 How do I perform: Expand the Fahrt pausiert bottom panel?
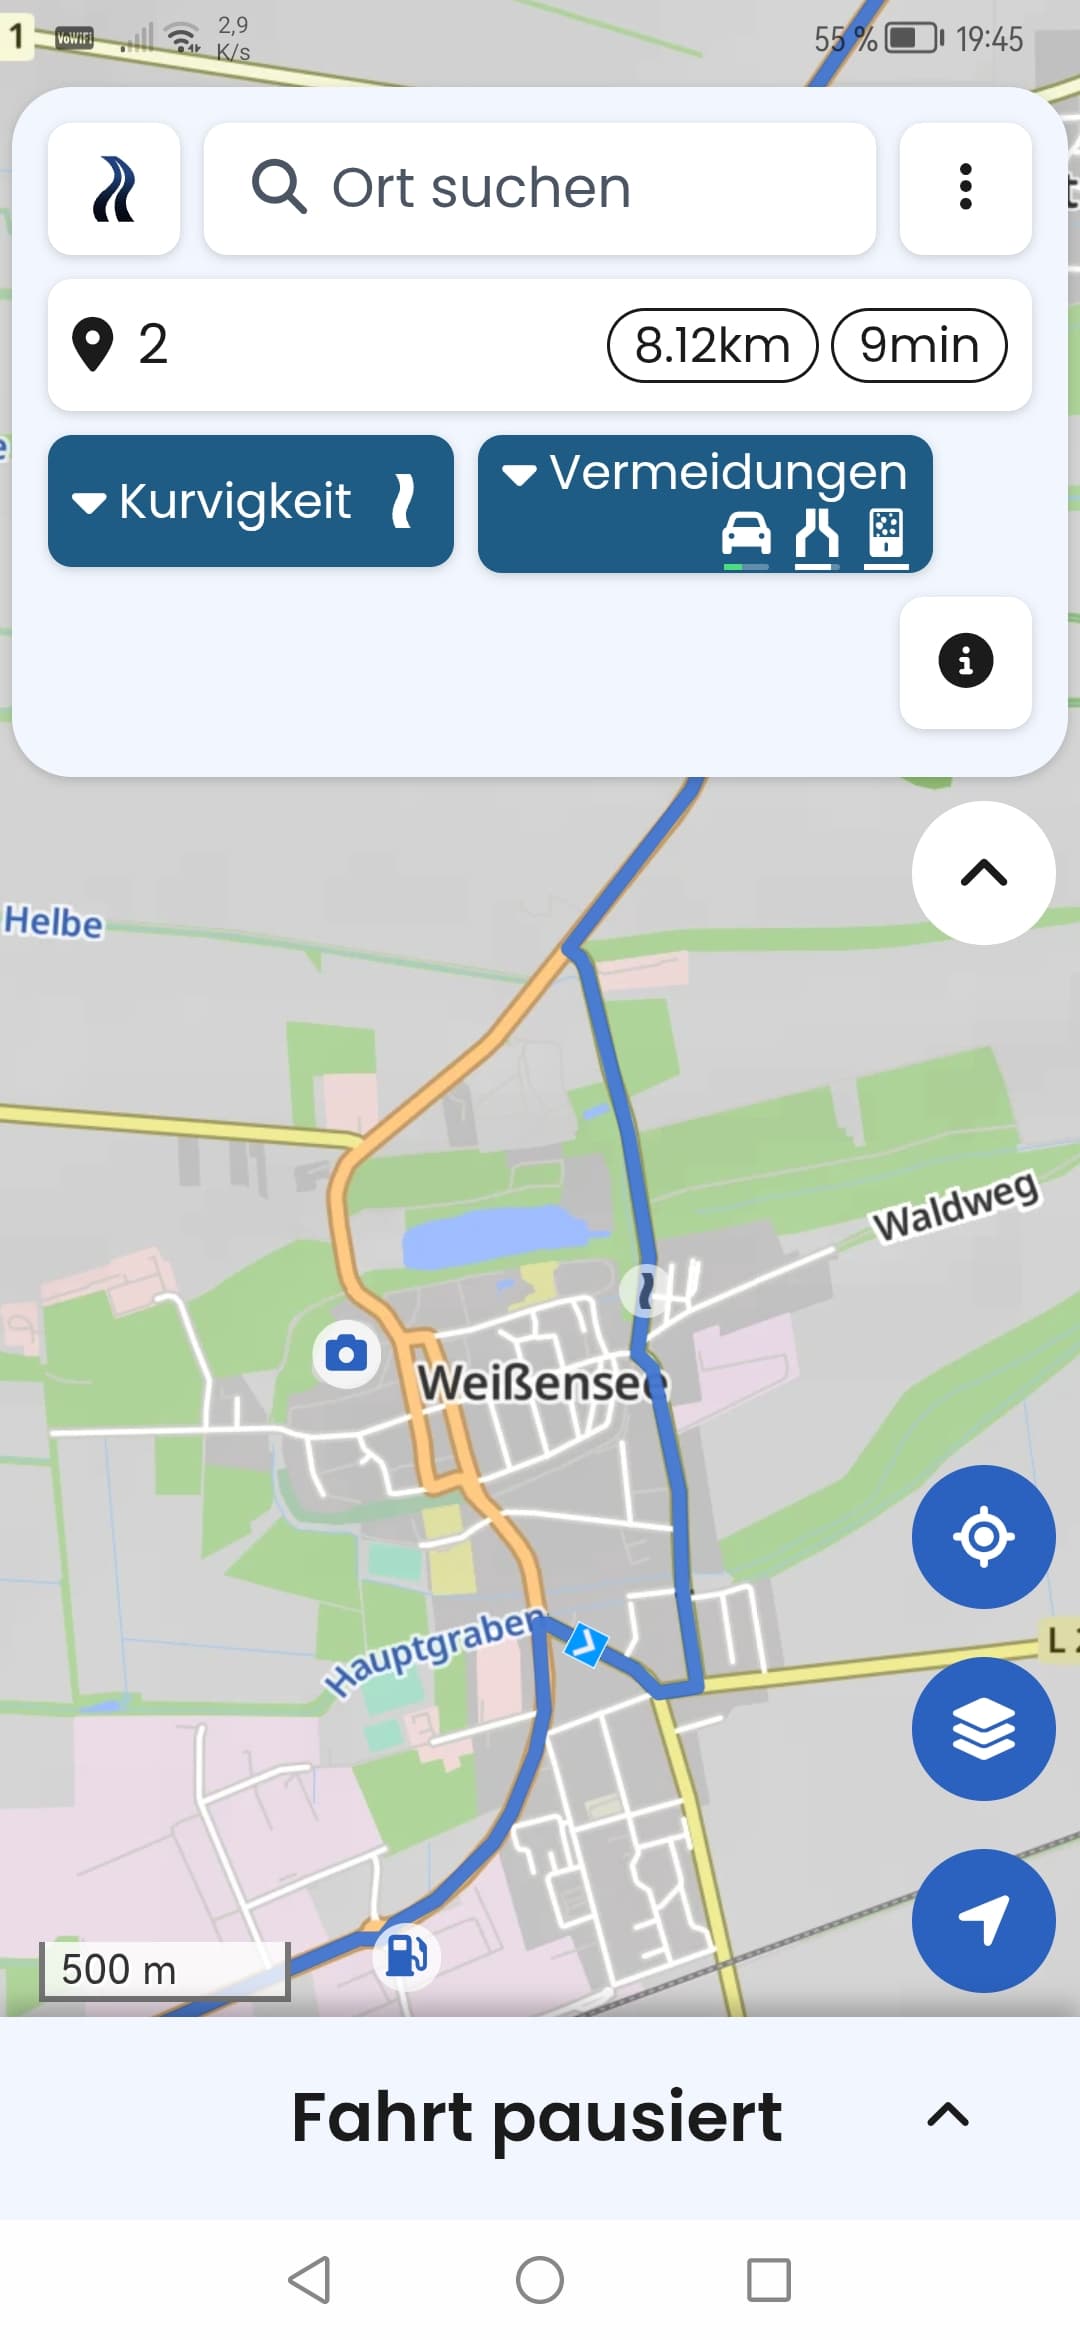click(x=947, y=2116)
